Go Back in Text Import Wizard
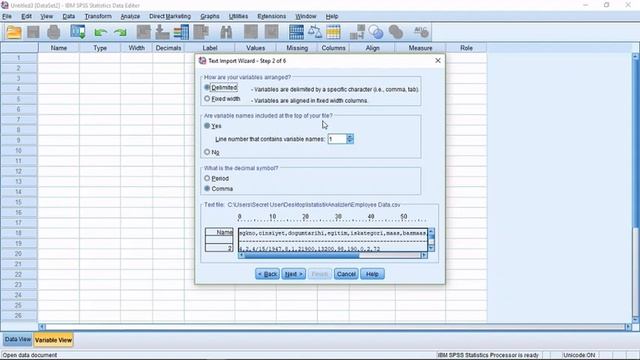Image resolution: width=640 pixels, height=360 pixels. [x=267, y=274]
